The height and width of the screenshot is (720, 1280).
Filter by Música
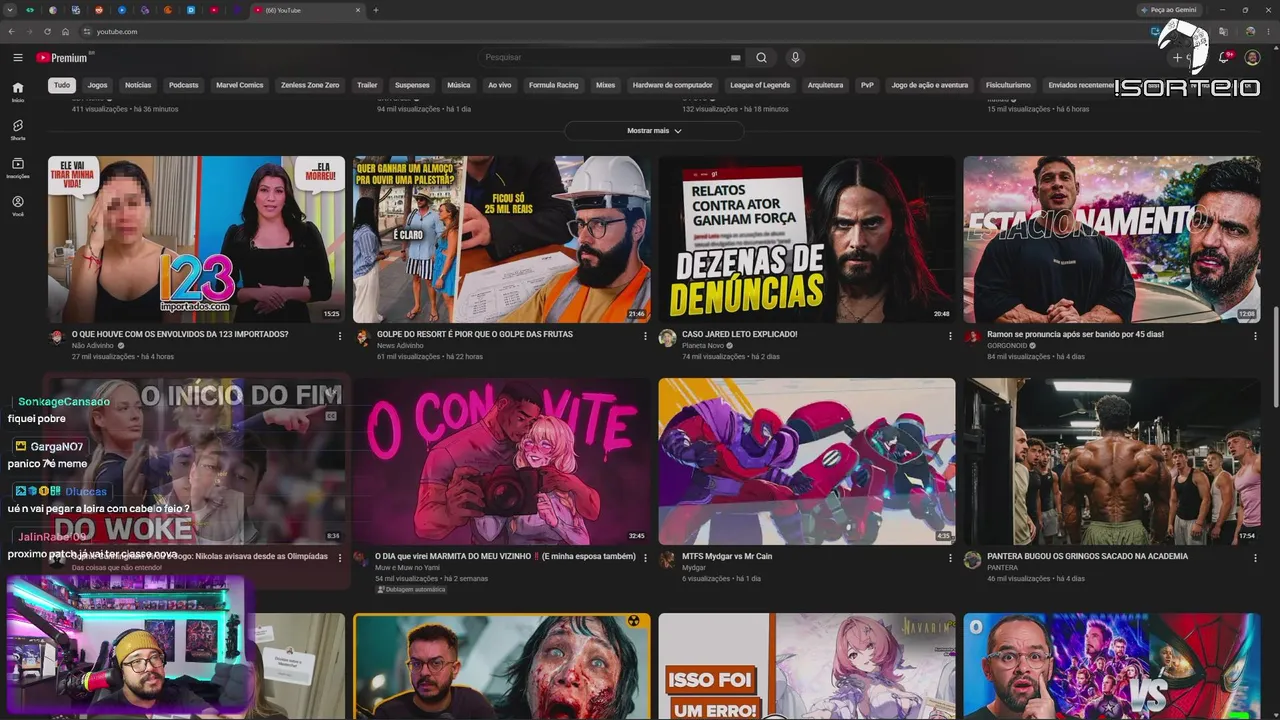[x=459, y=85]
